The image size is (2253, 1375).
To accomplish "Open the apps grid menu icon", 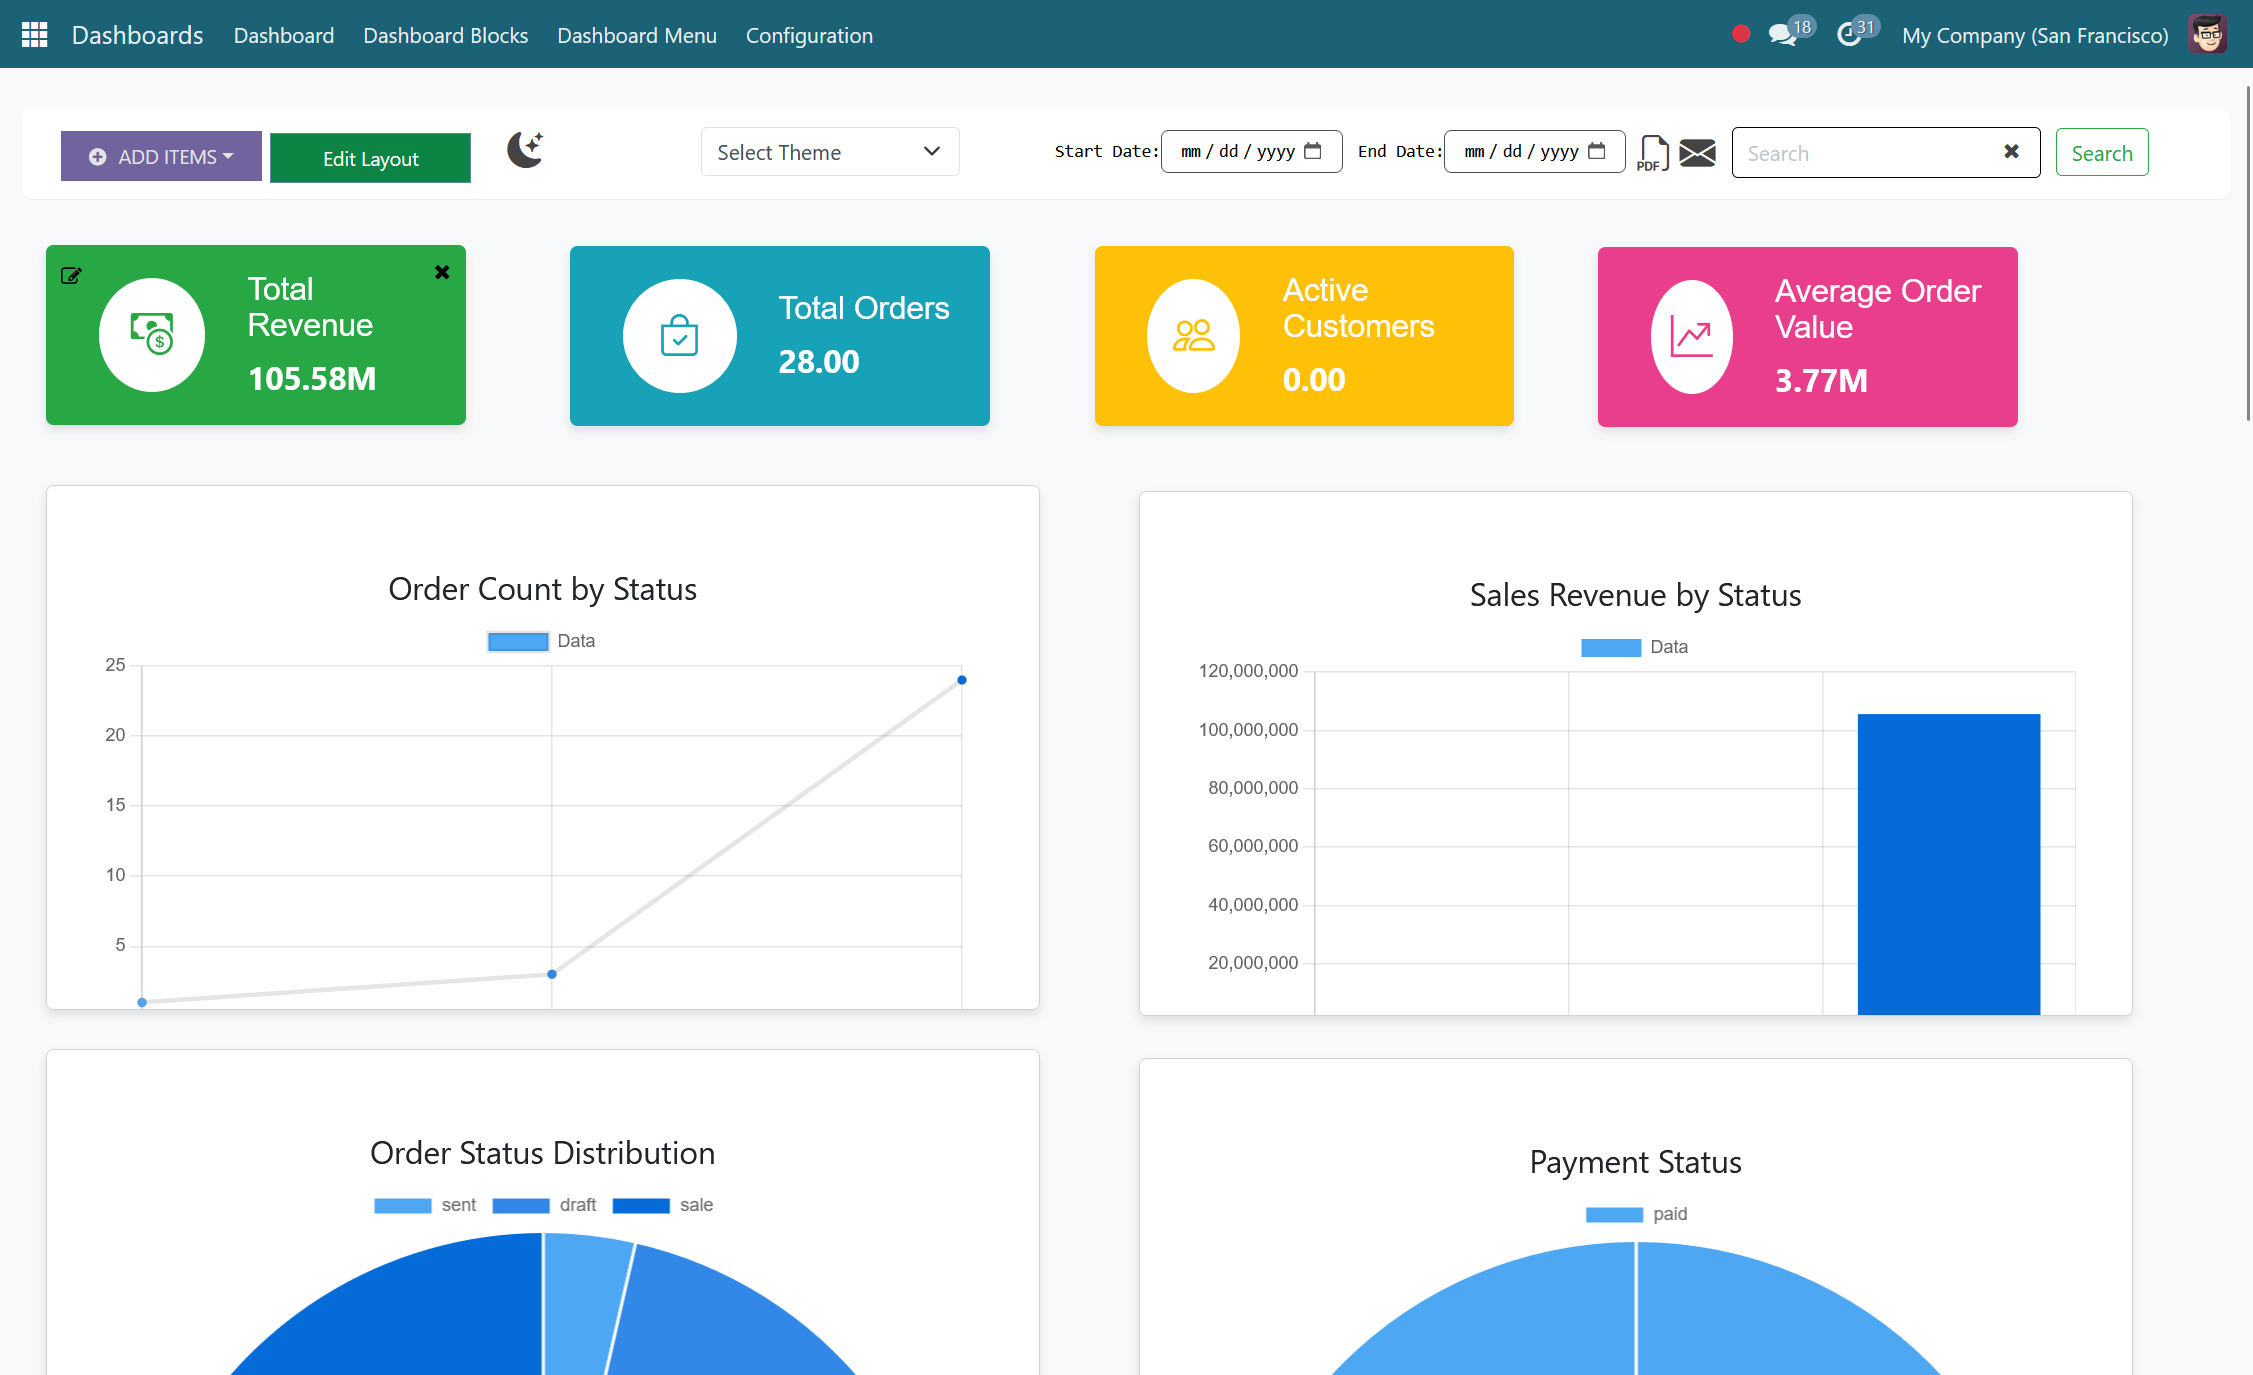I will click(35, 35).
